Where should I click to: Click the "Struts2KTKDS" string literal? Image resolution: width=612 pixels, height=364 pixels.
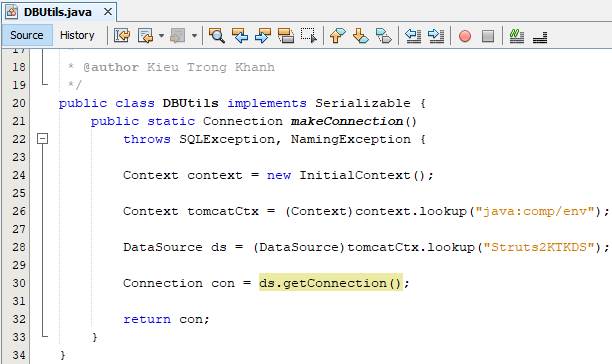[x=539, y=247]
